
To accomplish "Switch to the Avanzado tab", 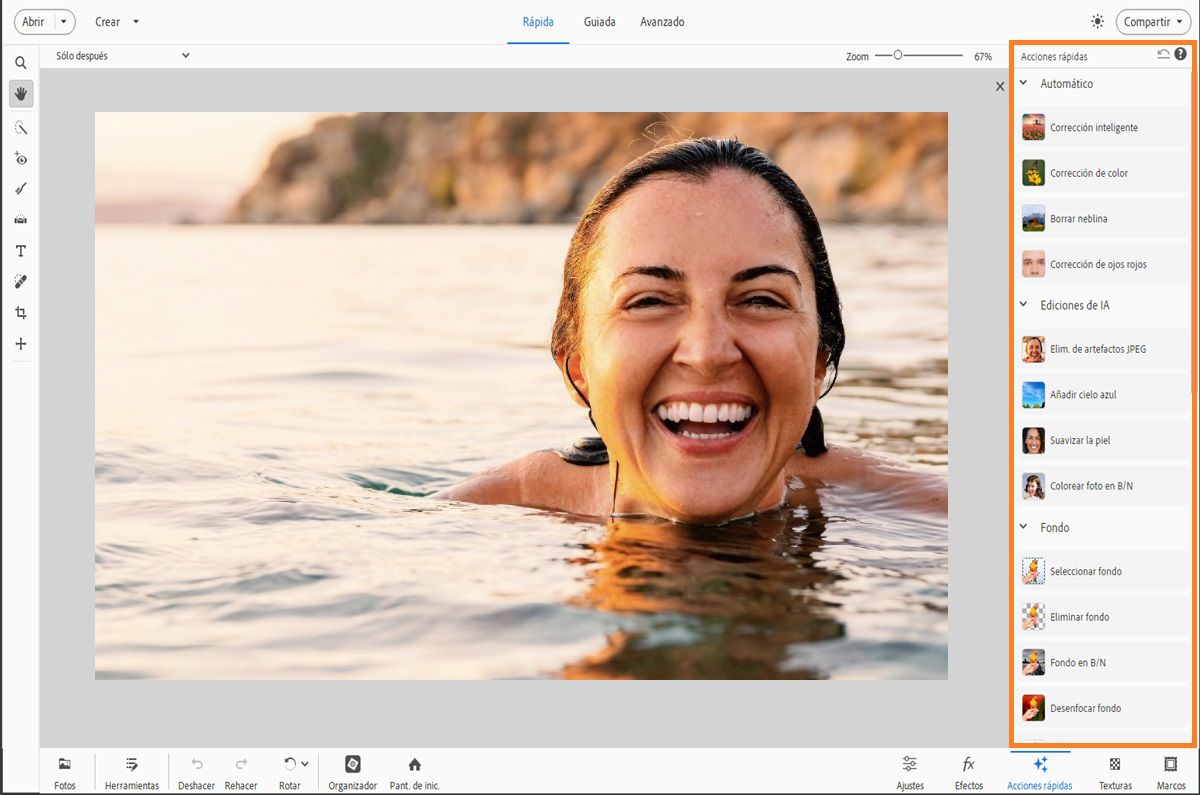I will coord(662,22).
